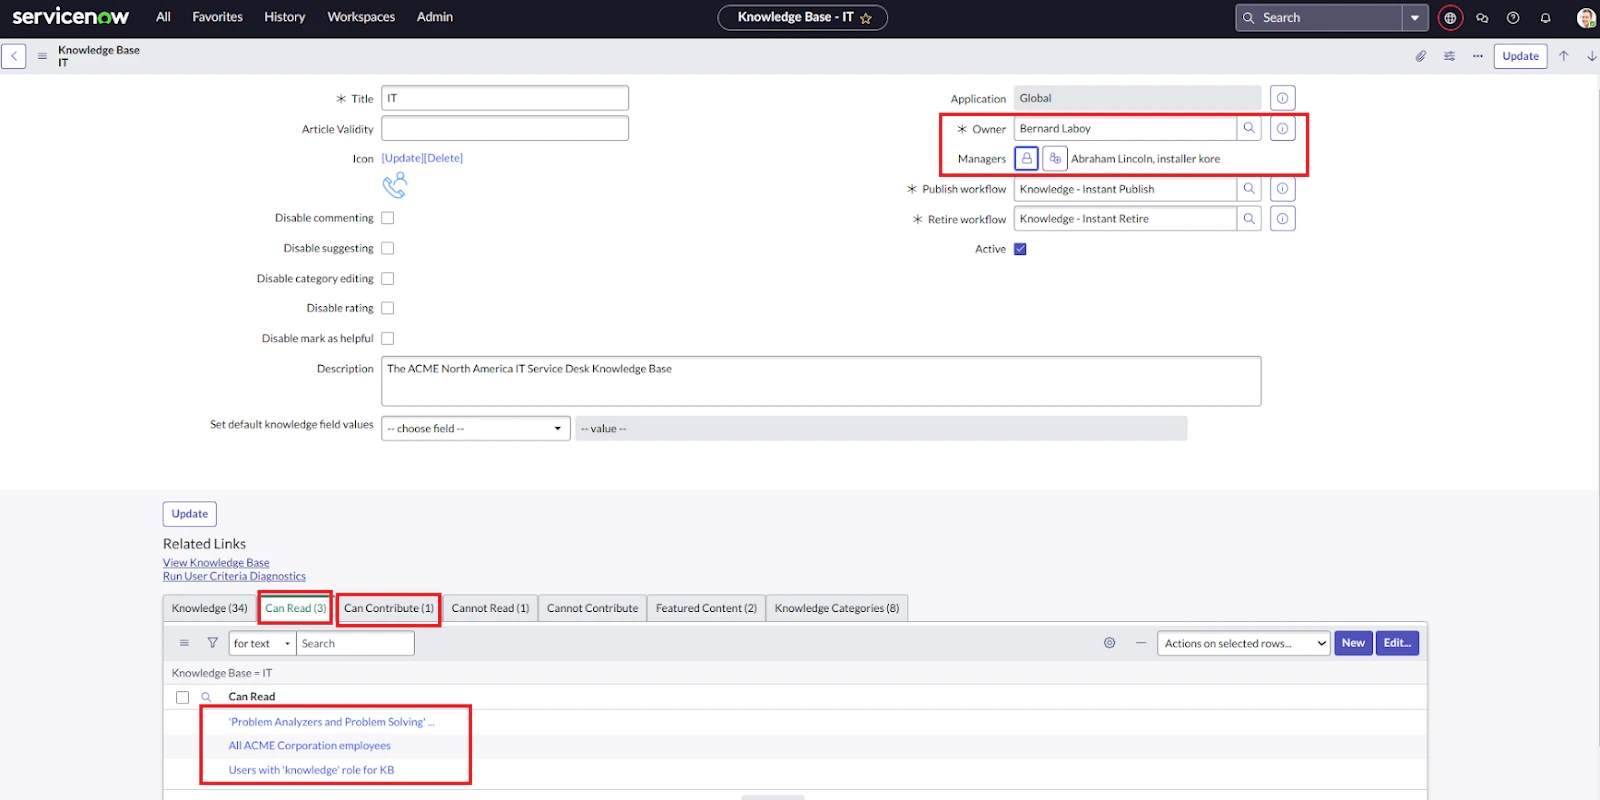The height and width of the screenshot is (800, 1600).
Task: Open the help question mark icon
Action: point(1513,18)
